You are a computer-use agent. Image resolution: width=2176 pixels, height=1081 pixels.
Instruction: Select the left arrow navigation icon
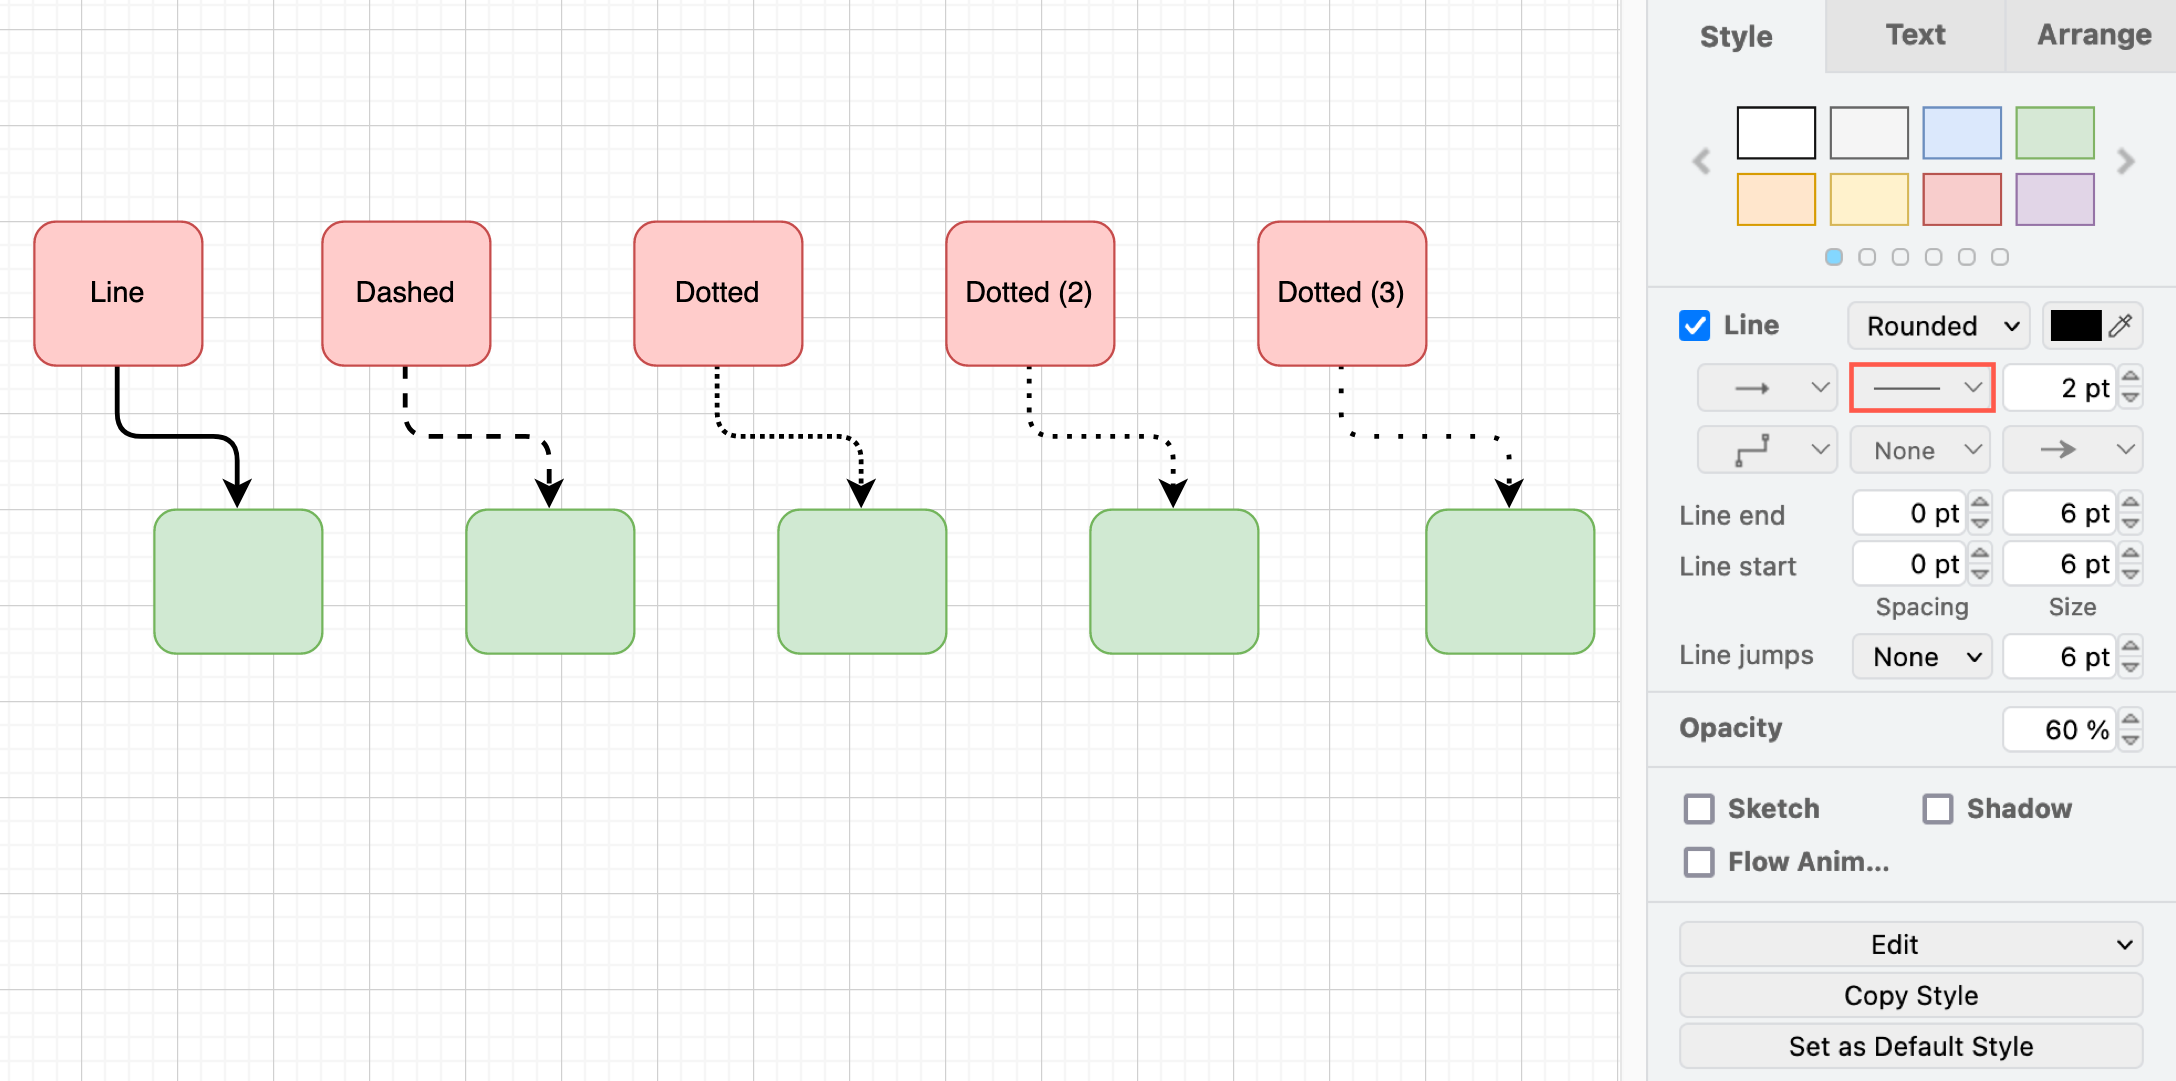[x=1697, y=162]
